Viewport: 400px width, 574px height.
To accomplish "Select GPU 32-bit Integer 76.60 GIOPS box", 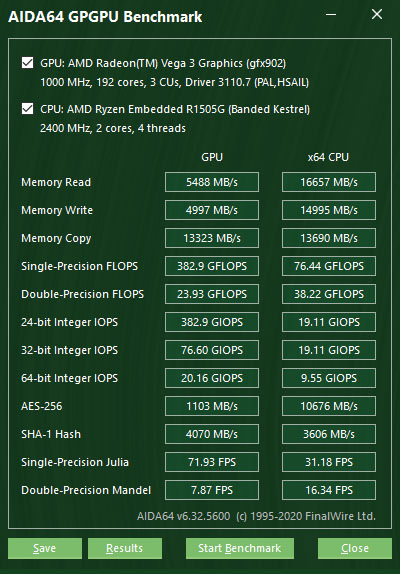I will [x=212, y=350].
